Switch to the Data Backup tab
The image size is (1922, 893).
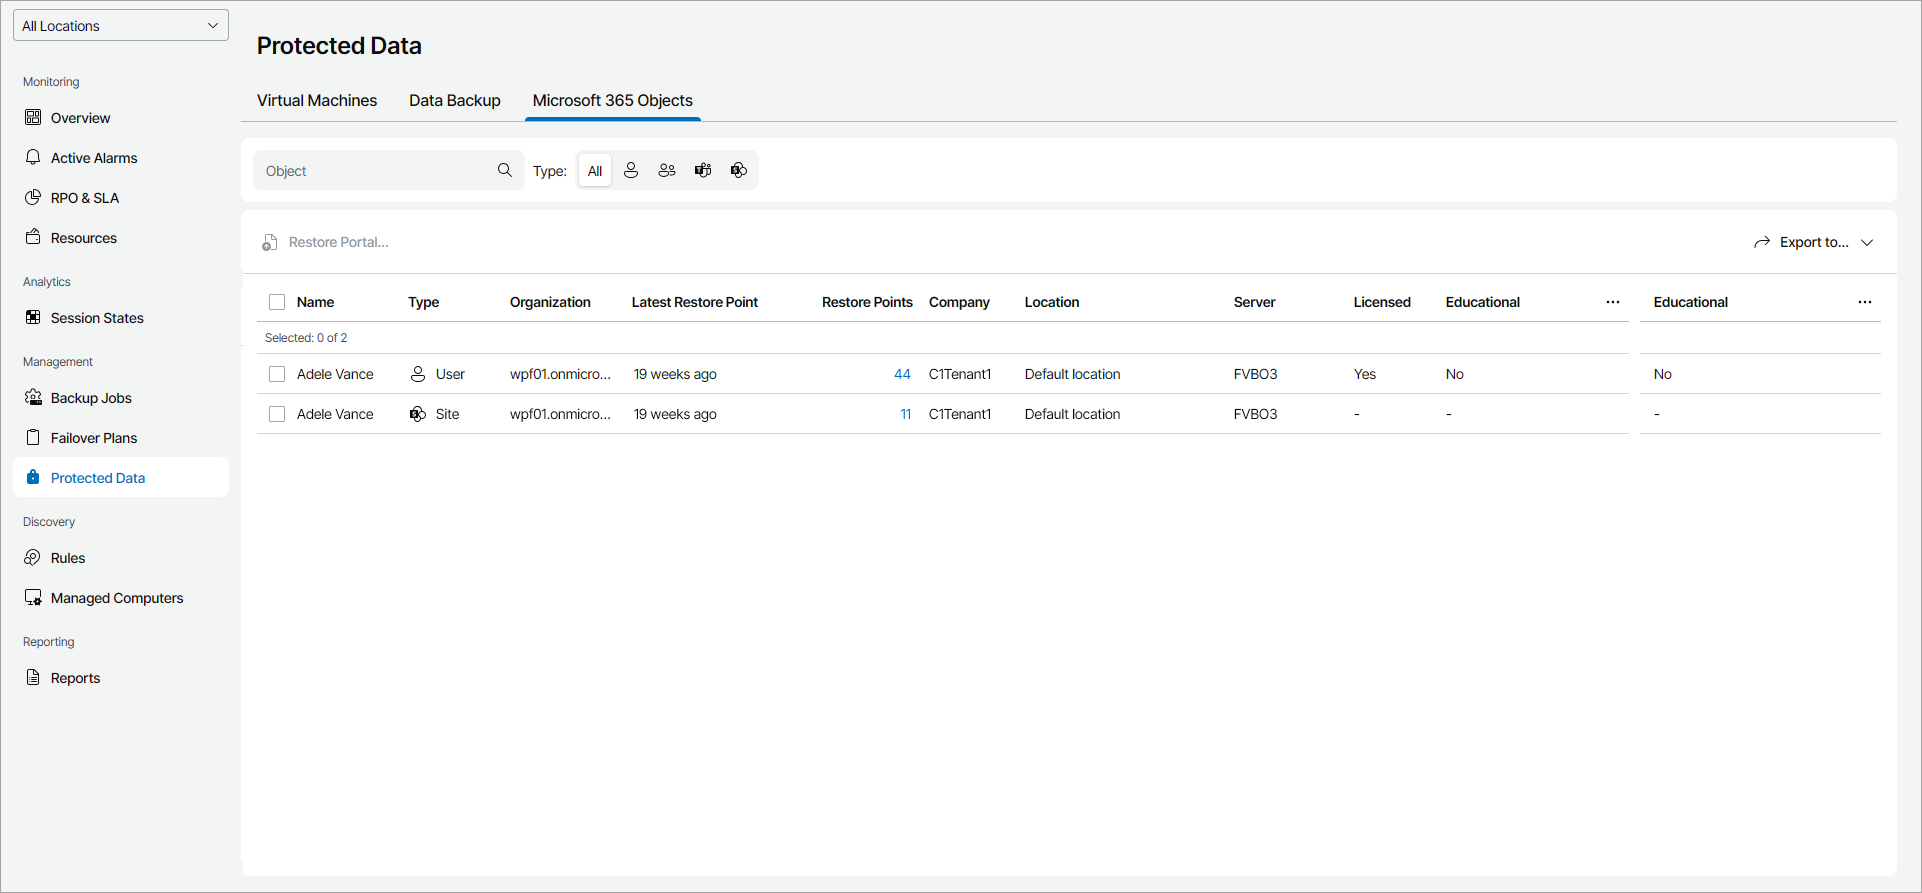[455, 101]
